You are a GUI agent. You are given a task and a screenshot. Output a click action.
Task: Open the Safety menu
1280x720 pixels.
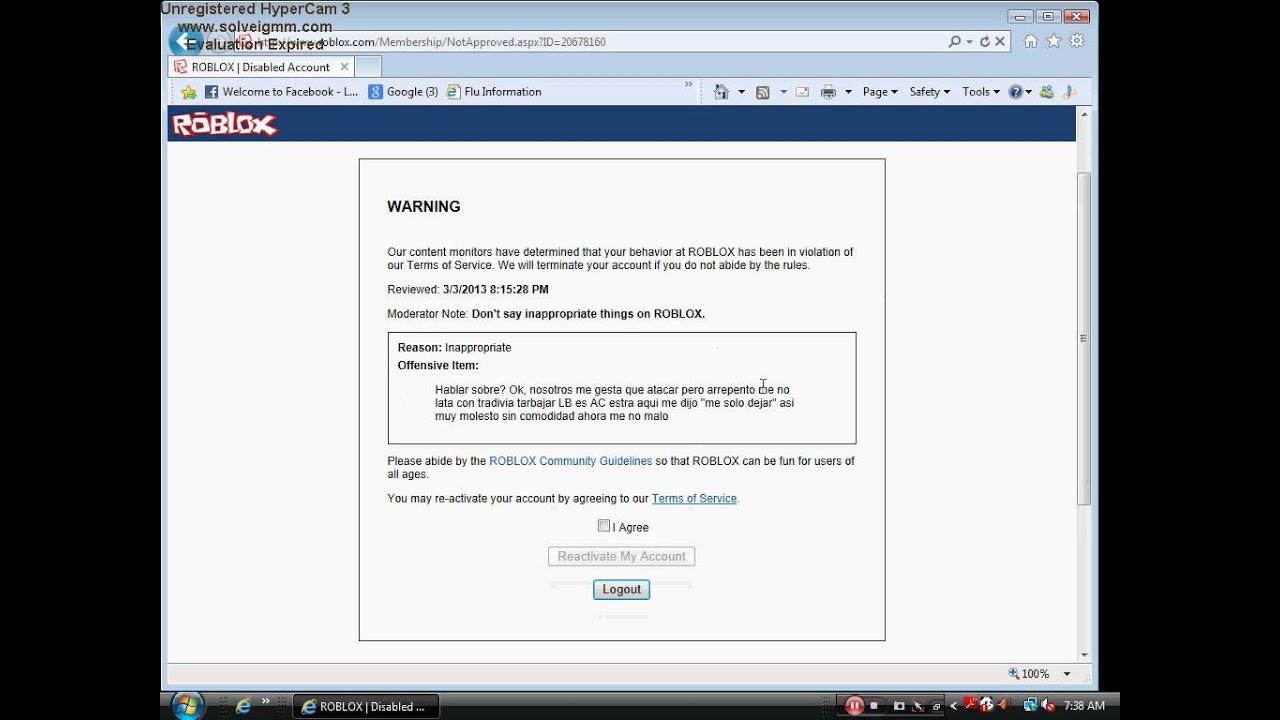(929, 92)
